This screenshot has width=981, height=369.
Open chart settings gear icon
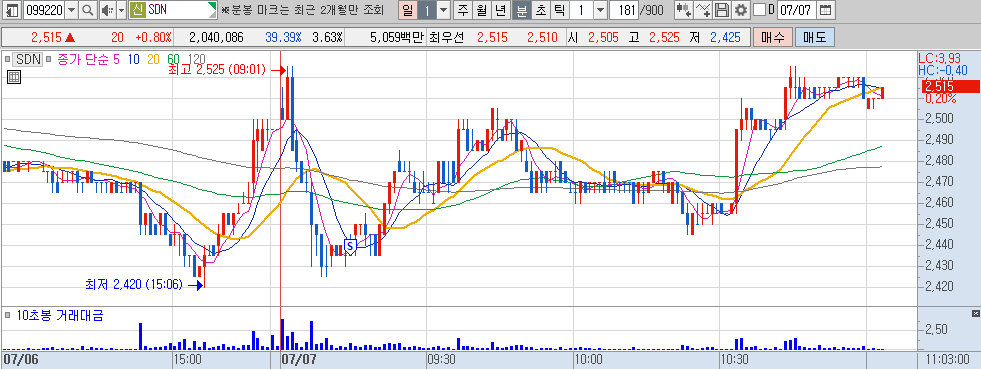(741, 10)
